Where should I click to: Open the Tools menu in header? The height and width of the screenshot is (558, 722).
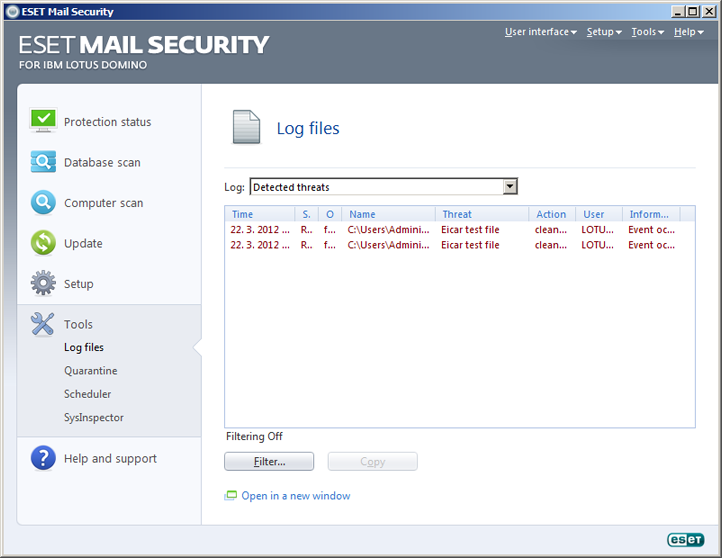(x=648, y=32)
